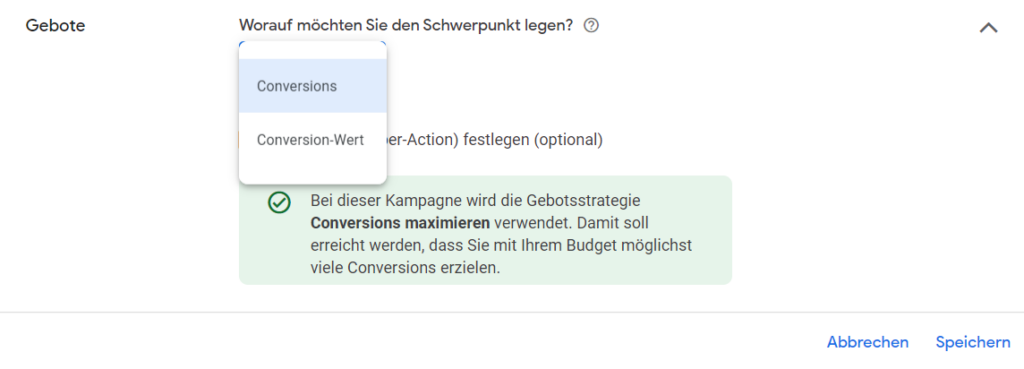The width and height of the screenshot is (1024, 369).
Task: Pick the Conversion-Wert option from the list
Action: pyautogui.click(x=313, y=140)
